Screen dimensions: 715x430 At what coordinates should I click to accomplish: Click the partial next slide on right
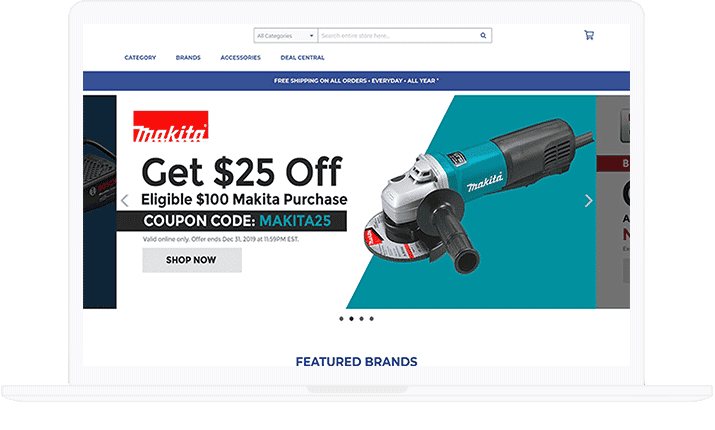click(x=613, y=202)
